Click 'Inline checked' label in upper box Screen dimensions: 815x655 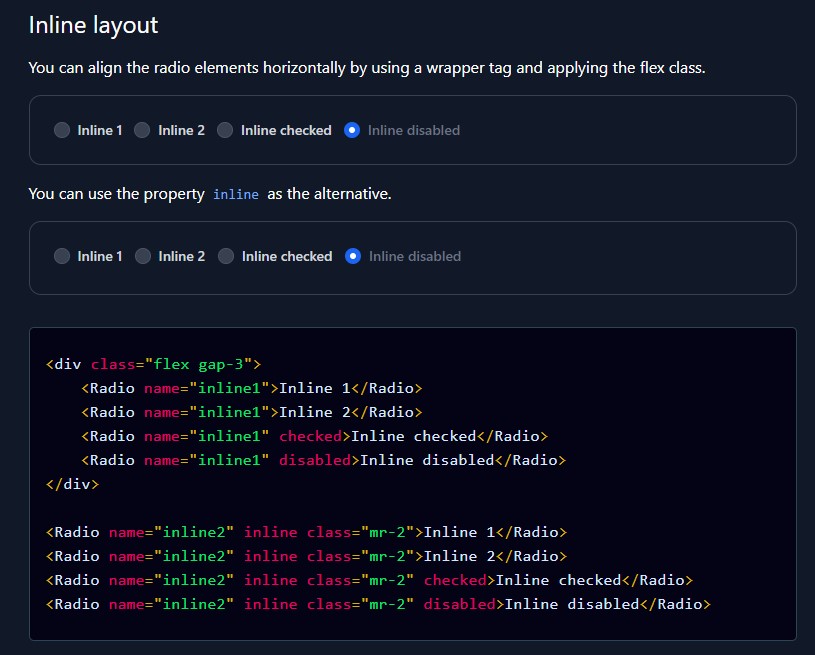pyautogui.click(x=286, y=130)
